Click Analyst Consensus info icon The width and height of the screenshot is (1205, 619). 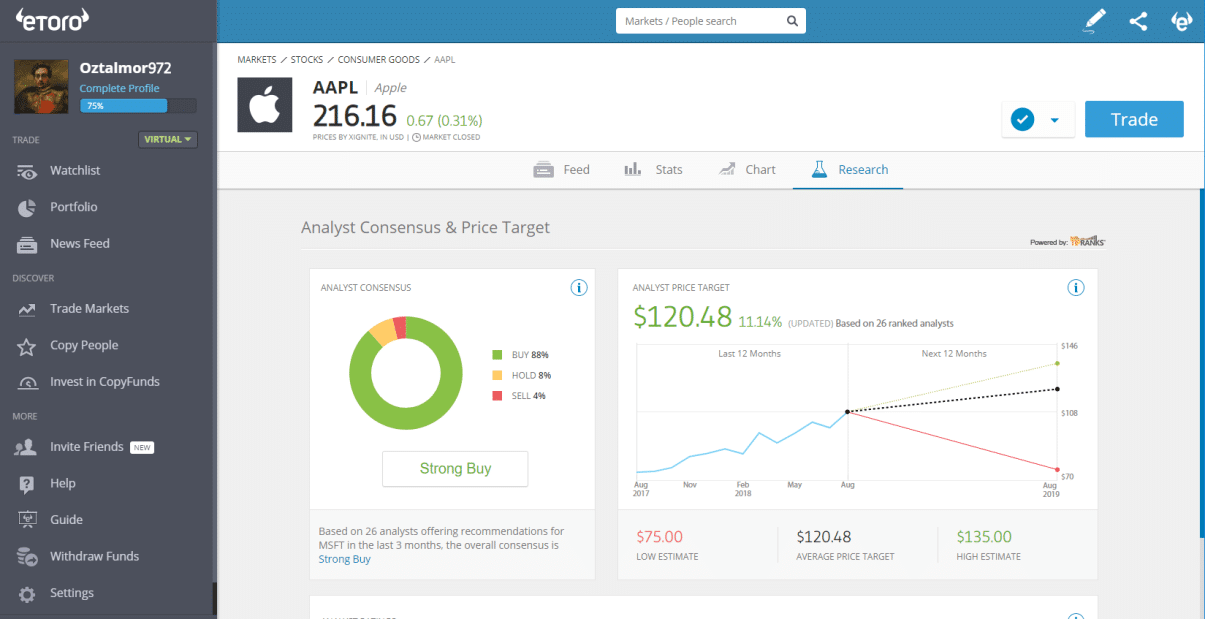click(x=578, y=288)
